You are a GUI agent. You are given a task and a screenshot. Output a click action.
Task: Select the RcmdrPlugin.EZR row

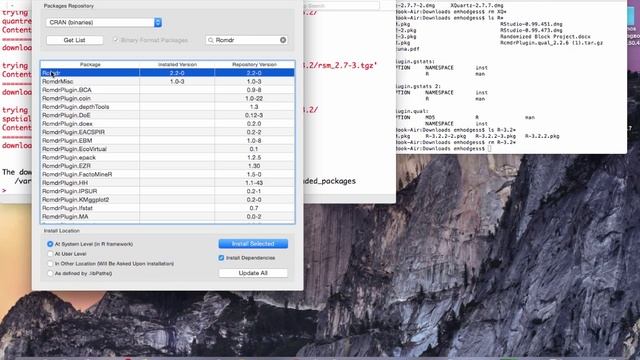pyautogui.click(x=167, y=166)
